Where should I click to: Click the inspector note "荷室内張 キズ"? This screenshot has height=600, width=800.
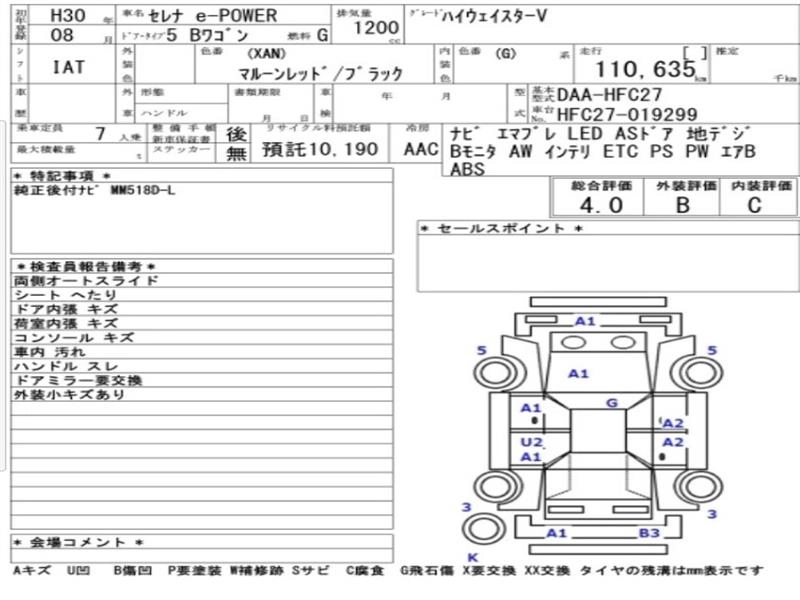66,323
